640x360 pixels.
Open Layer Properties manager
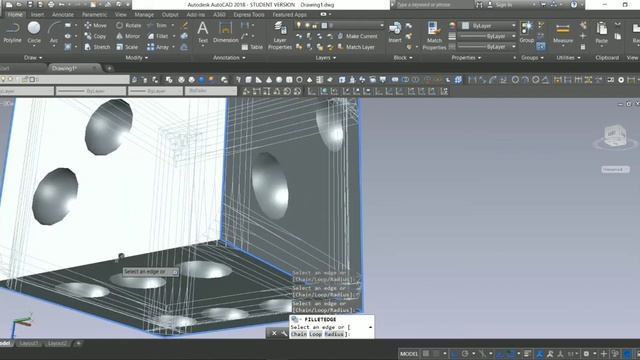pyautogui.click(x=280, y=36)
